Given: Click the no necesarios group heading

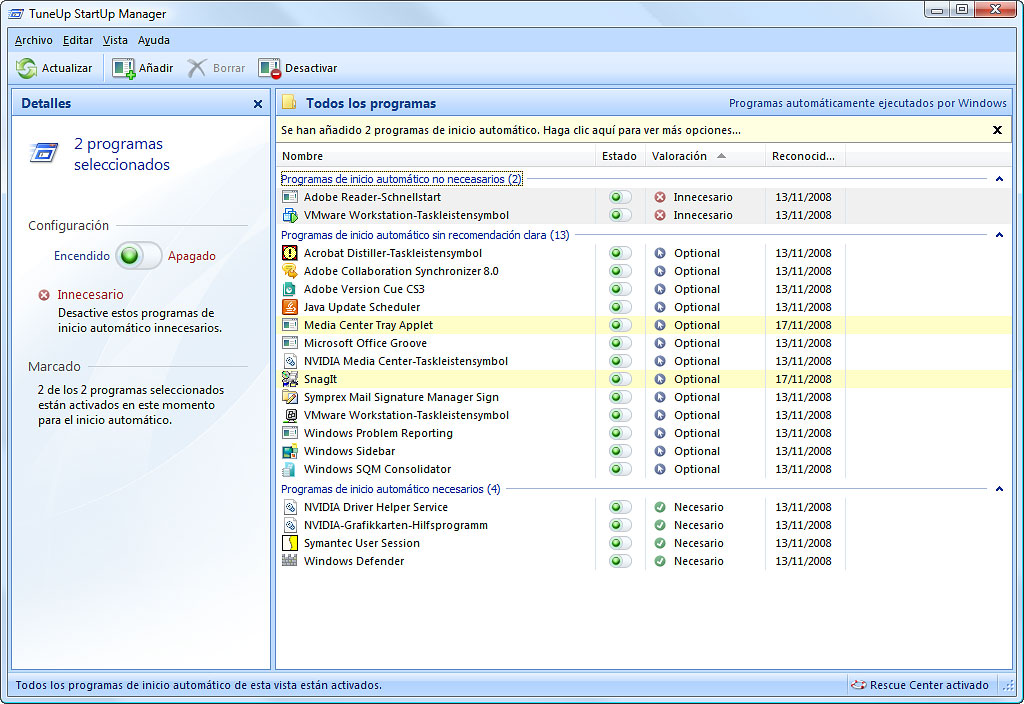Looking at the screenshot, I should coord(402,179).
